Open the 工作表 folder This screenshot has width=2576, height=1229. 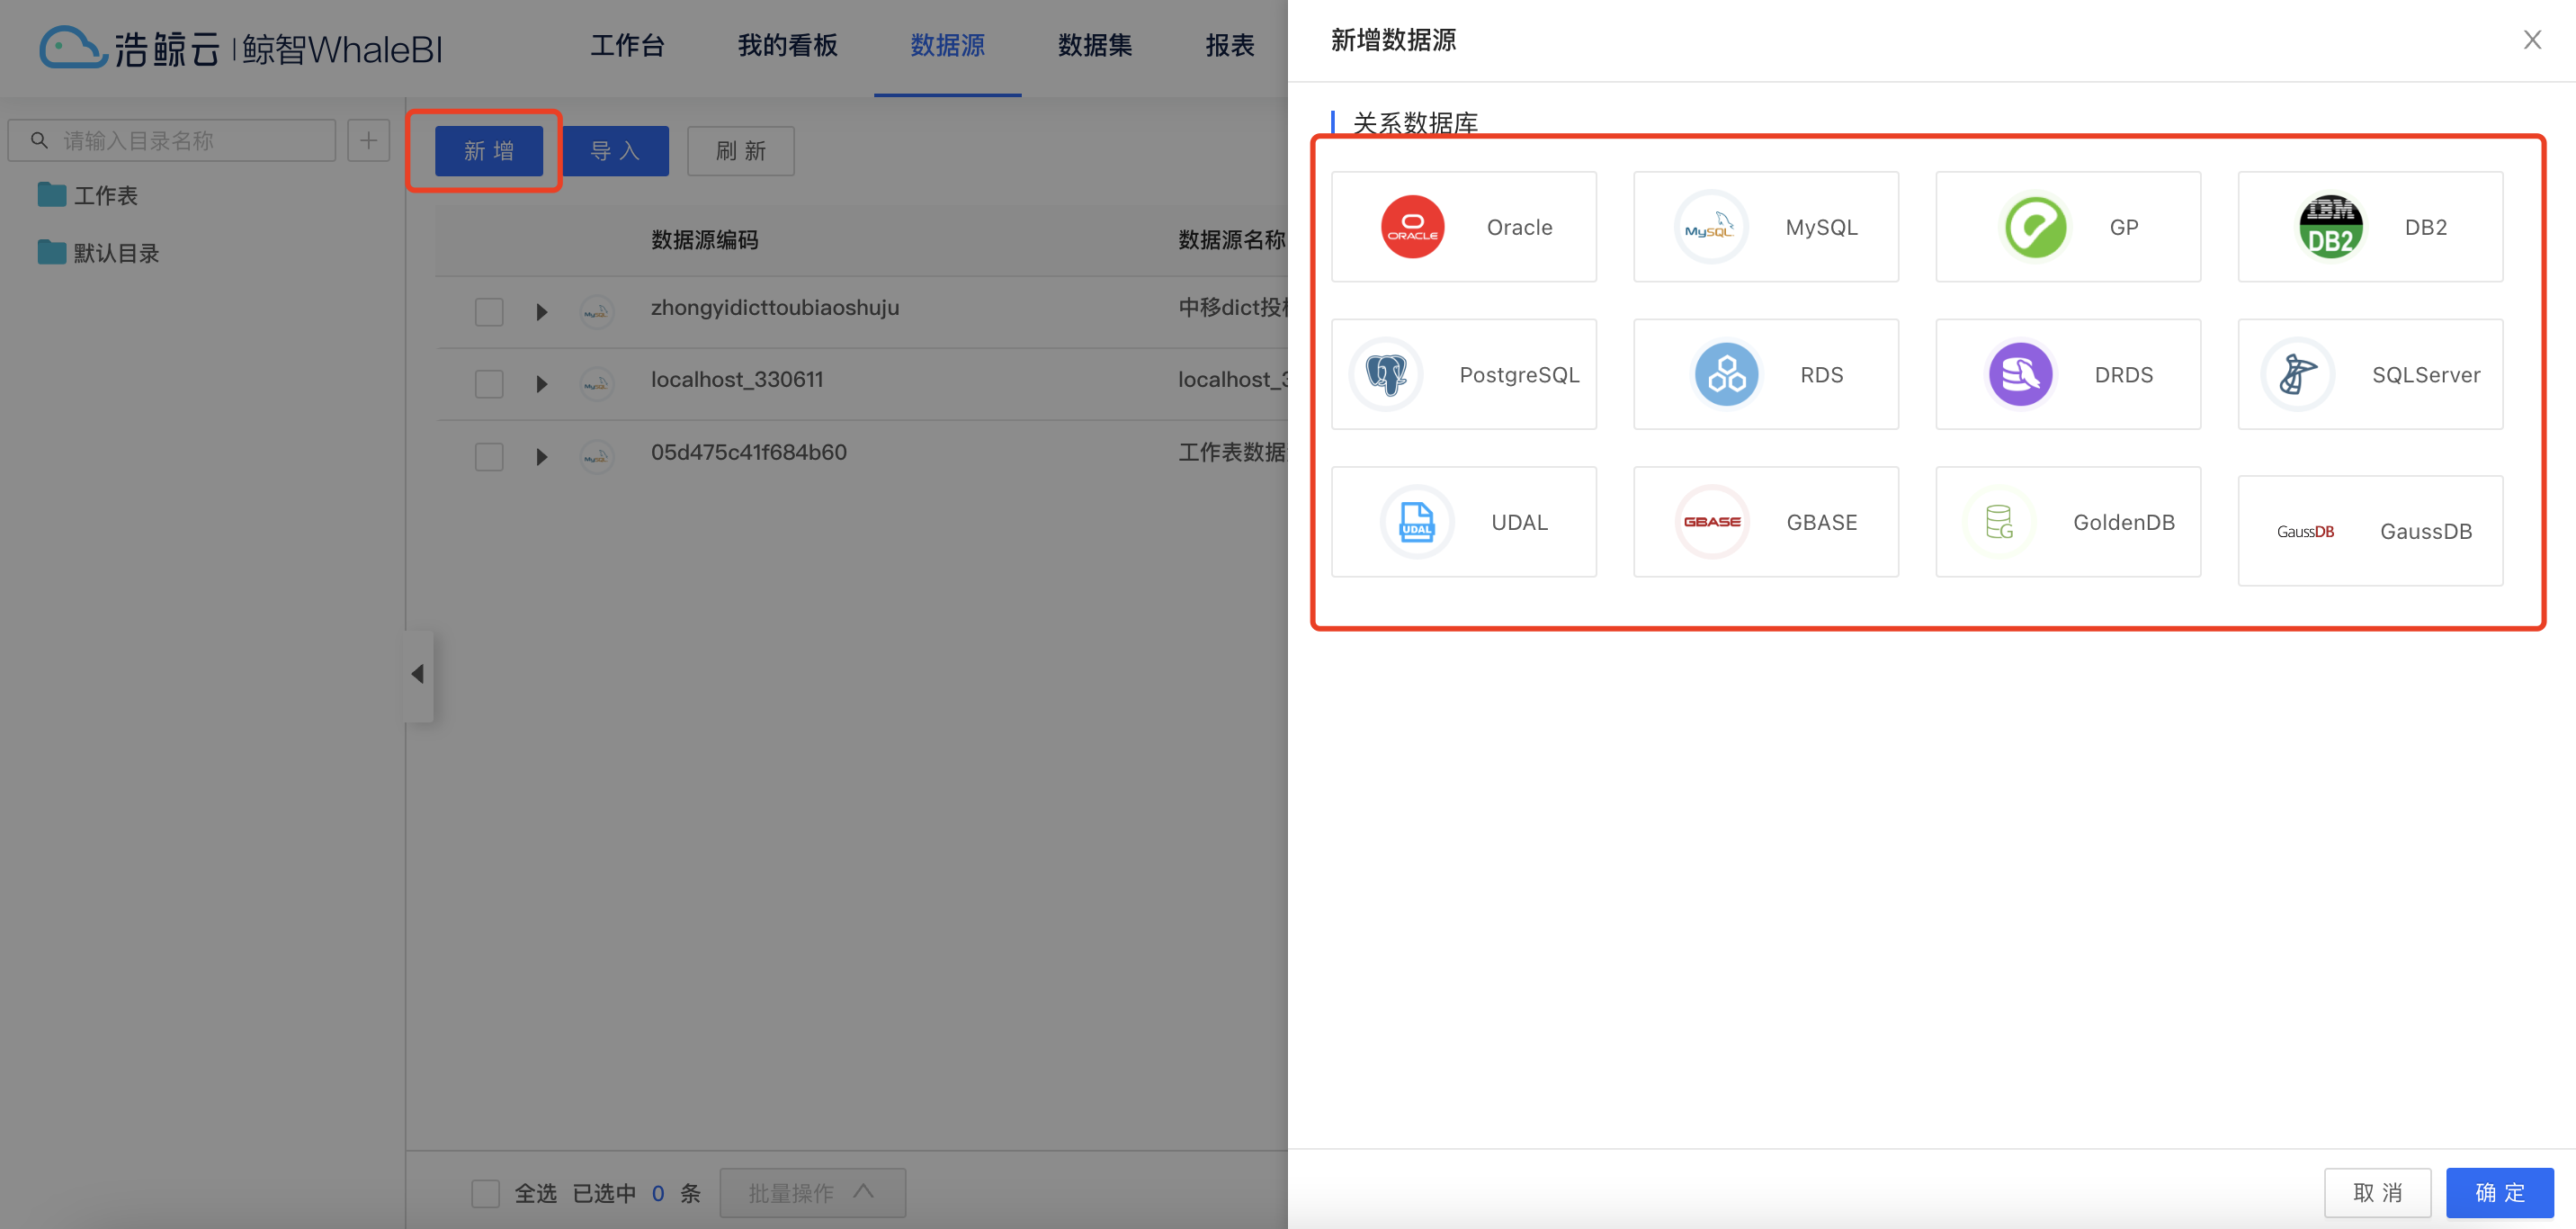click(88, 195)
